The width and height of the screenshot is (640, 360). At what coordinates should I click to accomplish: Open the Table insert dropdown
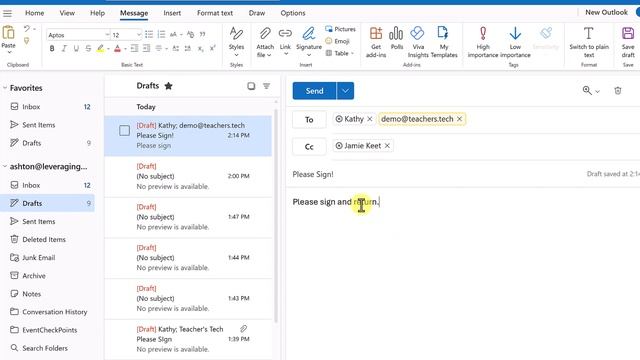[x=340, y=53]
